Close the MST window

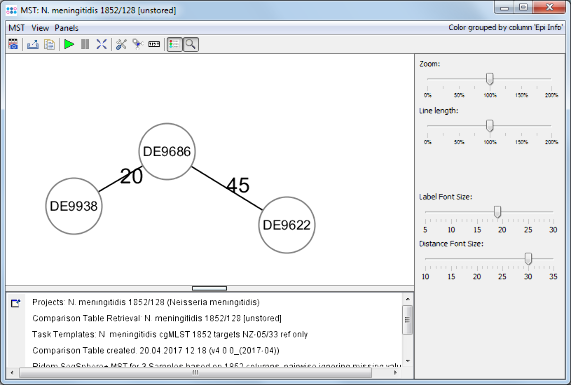[550, 8]
